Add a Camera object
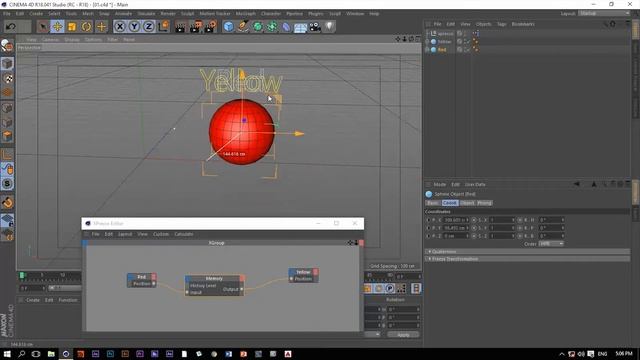Viewport: 640px width, 360px height. coord(315,27)
